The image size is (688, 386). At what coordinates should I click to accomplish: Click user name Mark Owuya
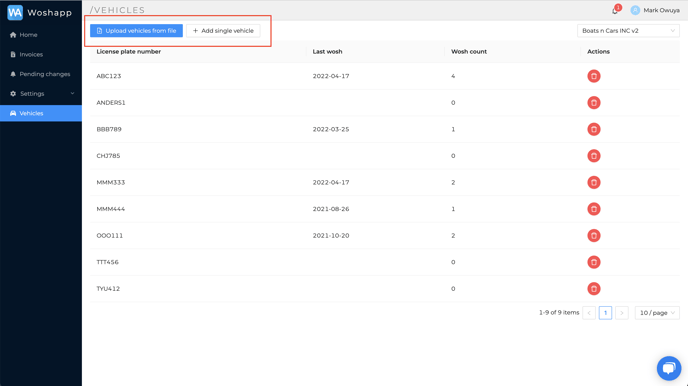[661, 10]
